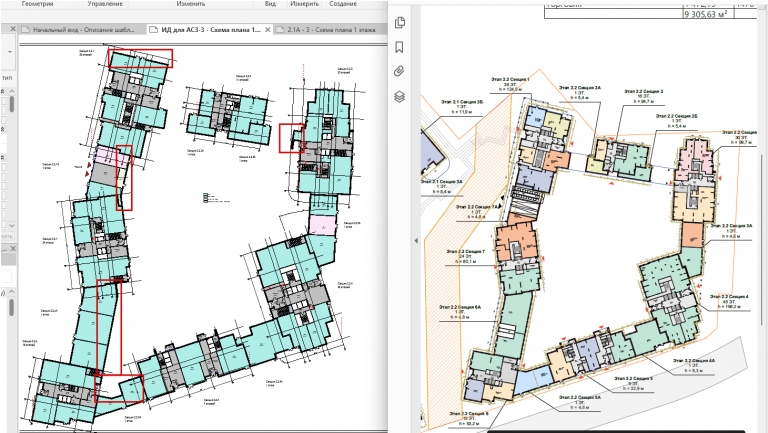Open '2.1А - 3 - Схема плана 1 этажа' tab
Viewport: 768px width, 433px height.
(331, 30)
